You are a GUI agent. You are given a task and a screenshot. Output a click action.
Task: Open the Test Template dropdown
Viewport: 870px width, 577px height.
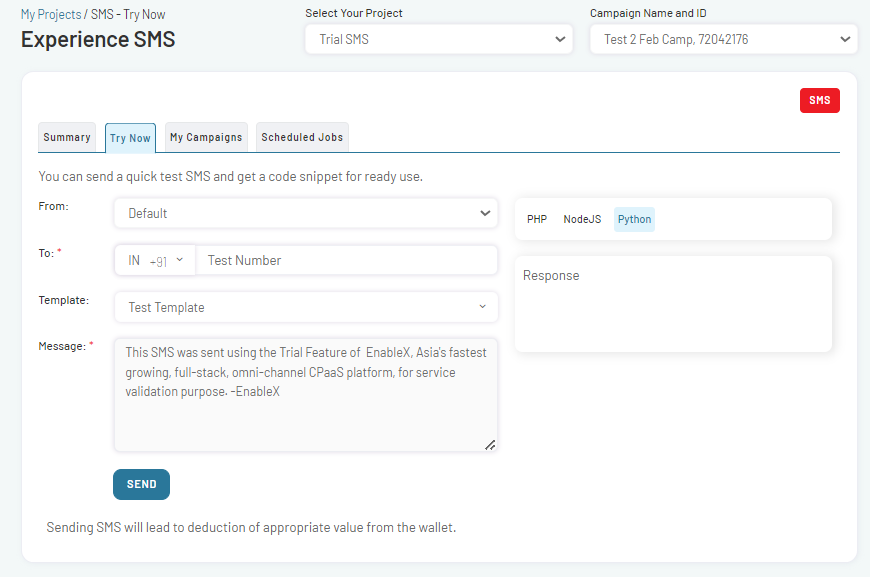click(305, 307)
